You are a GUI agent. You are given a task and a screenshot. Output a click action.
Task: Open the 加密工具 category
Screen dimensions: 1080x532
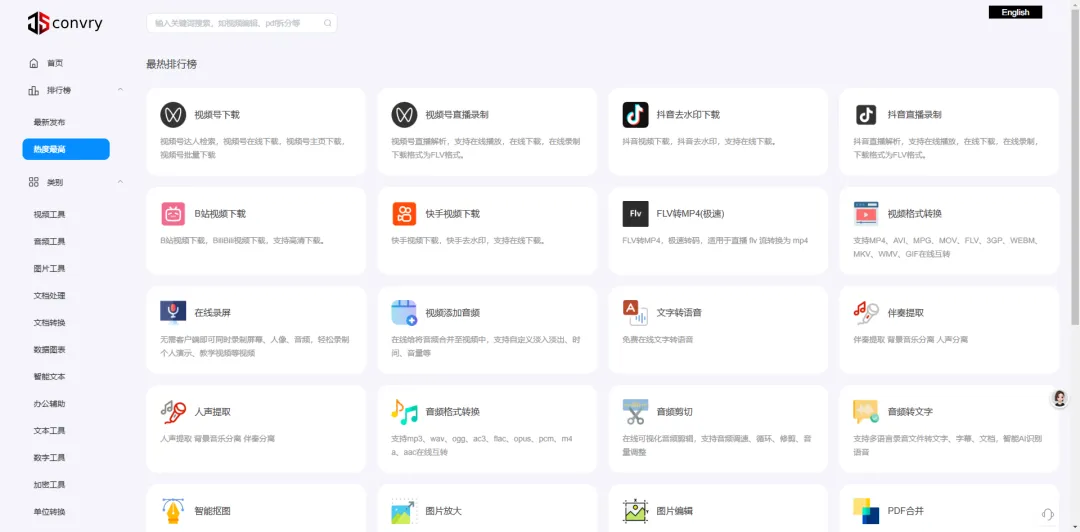pos(50,484)
